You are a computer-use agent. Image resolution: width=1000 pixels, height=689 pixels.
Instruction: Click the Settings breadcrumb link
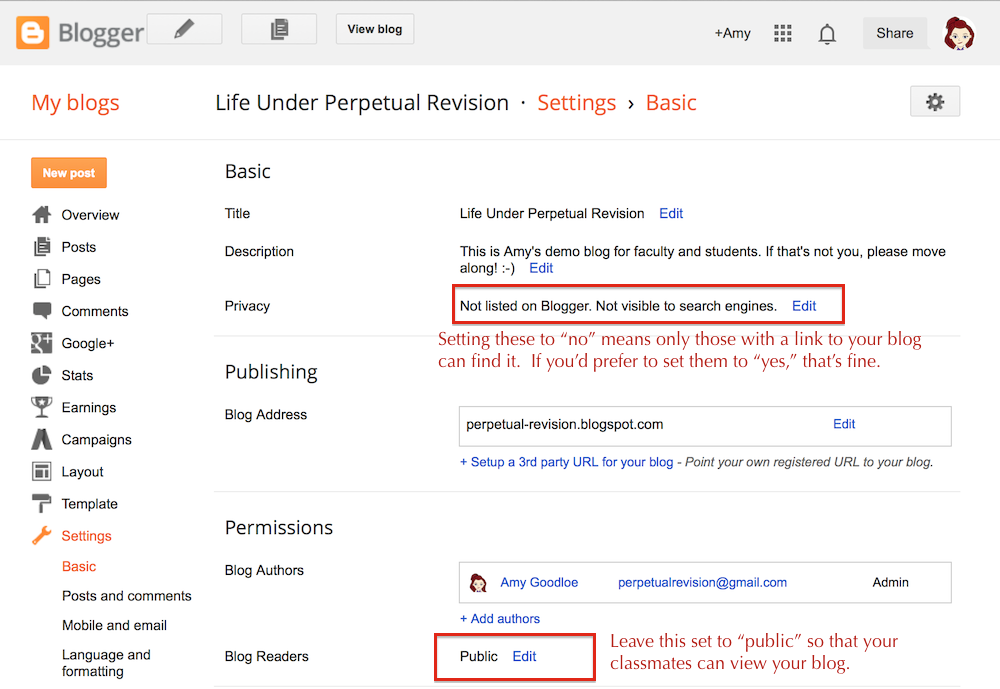click(577, 103)
